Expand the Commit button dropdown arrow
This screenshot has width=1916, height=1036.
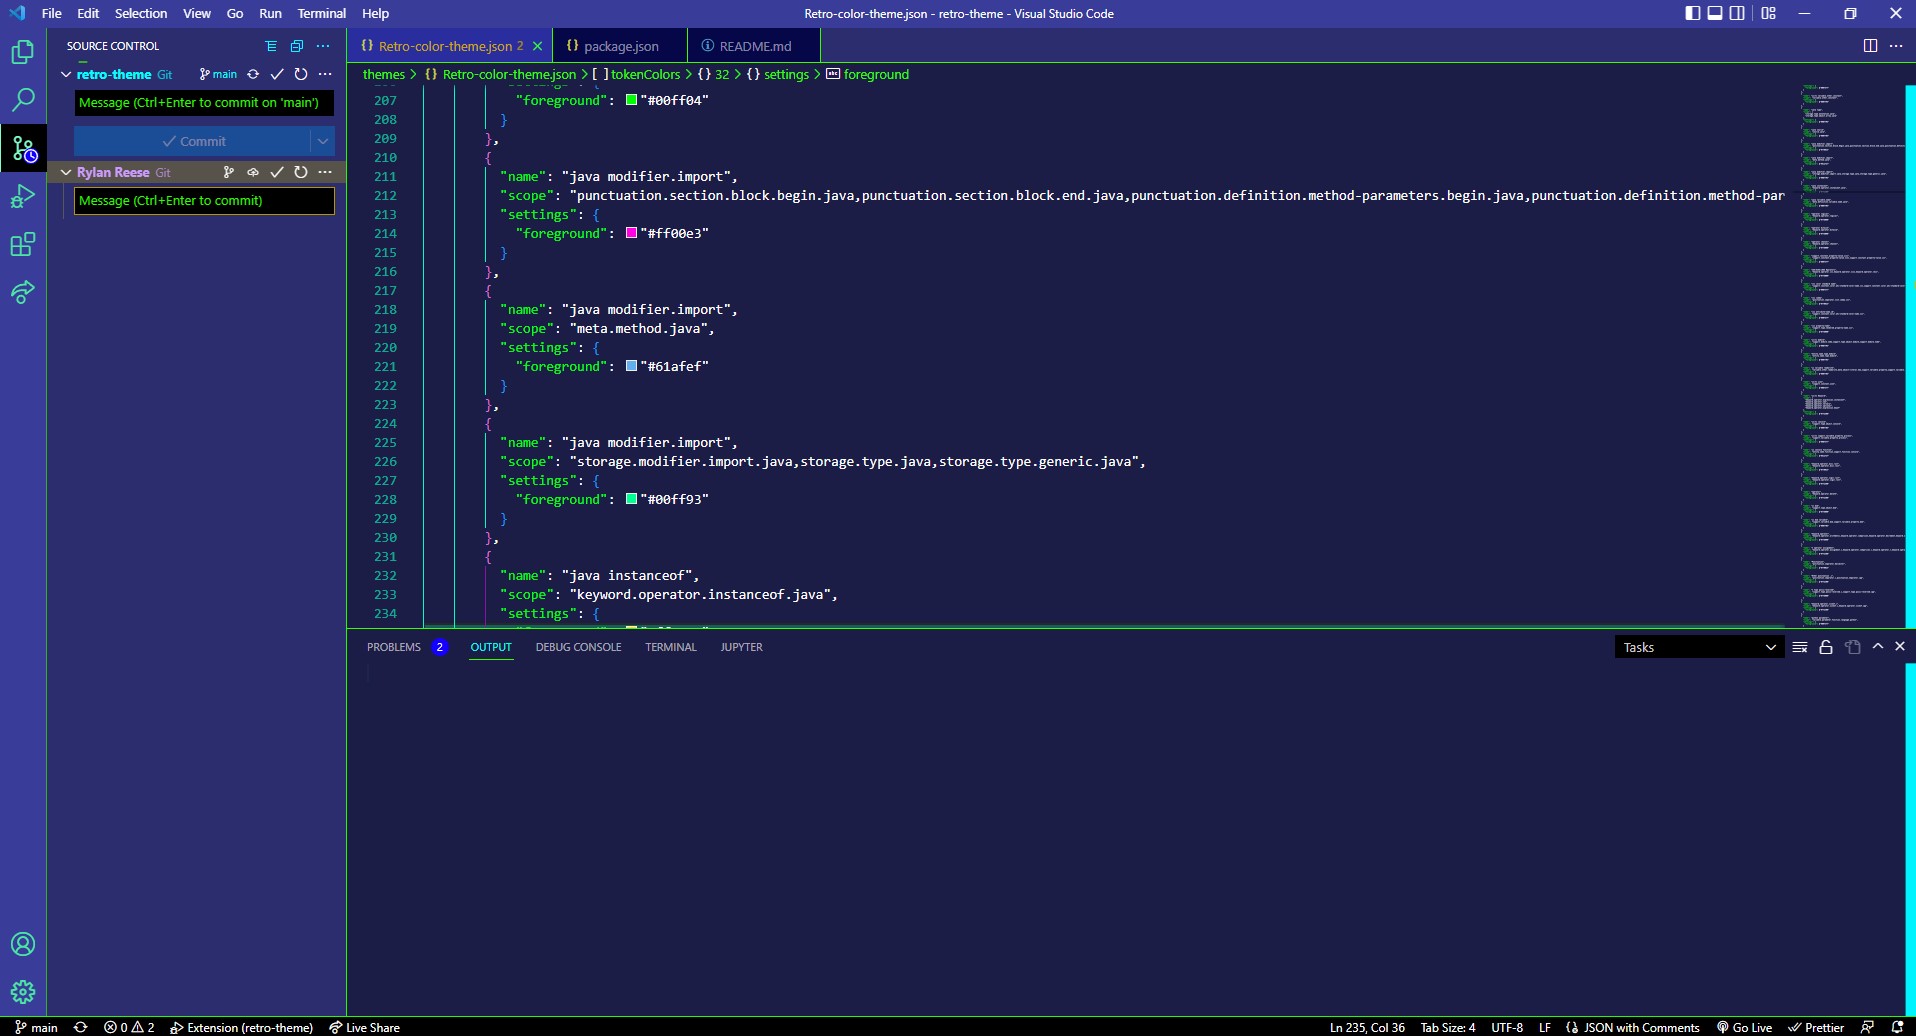(323, 141)
